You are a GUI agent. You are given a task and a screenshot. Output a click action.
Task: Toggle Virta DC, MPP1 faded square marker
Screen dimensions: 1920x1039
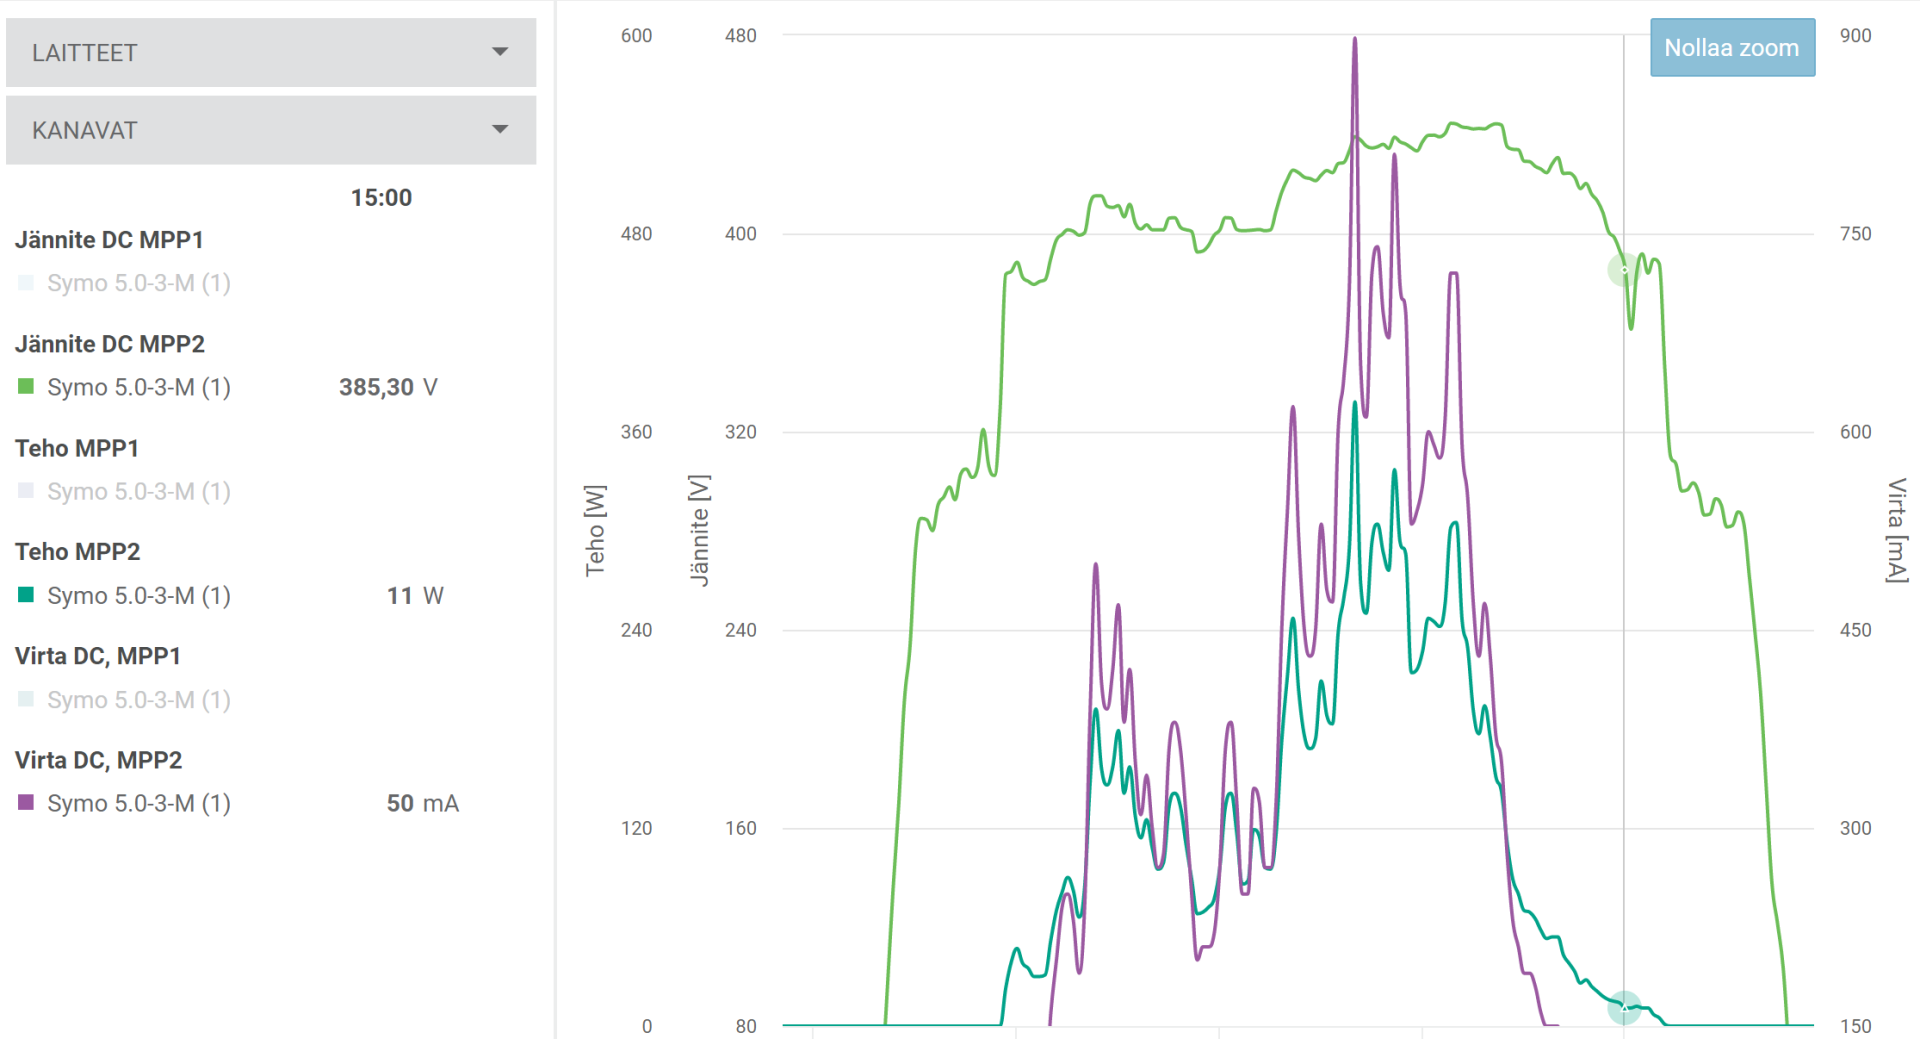click(x=26, y=699)
